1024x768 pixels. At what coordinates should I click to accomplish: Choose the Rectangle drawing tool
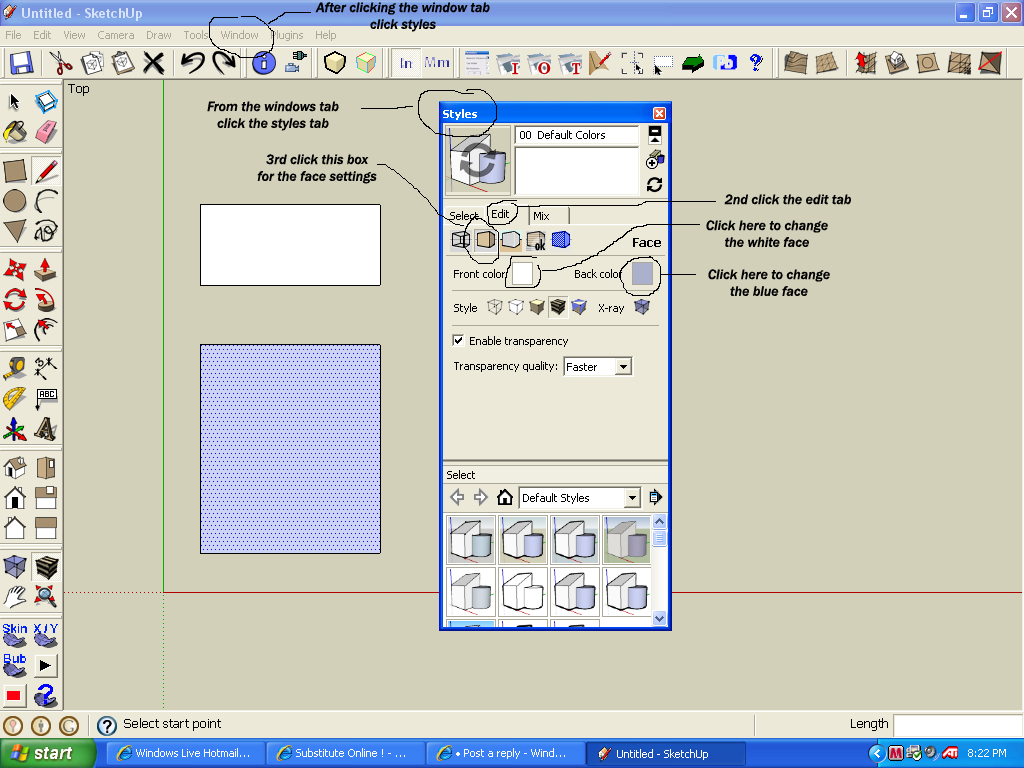[x=15, y=170]
